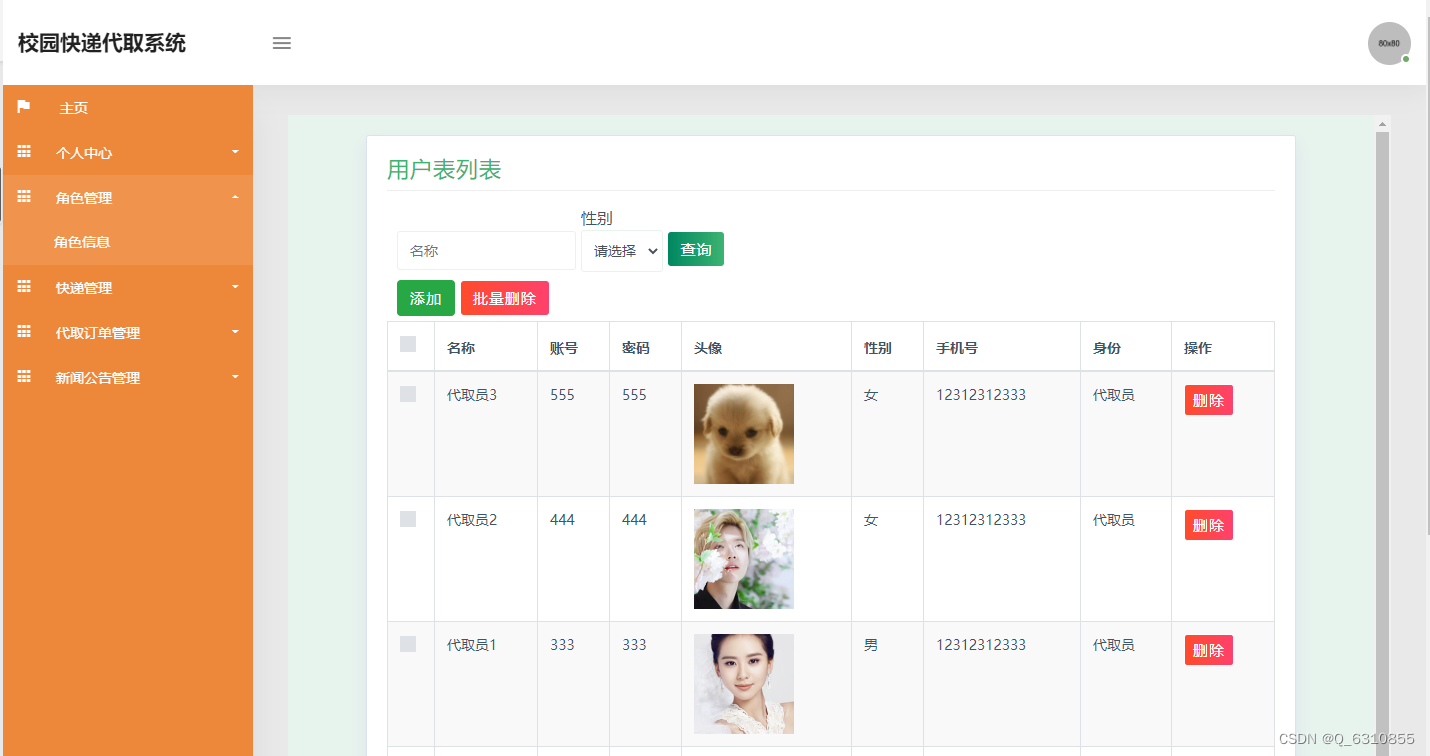
Task: Click the 查询 search button
Action: tap(696, 249)
